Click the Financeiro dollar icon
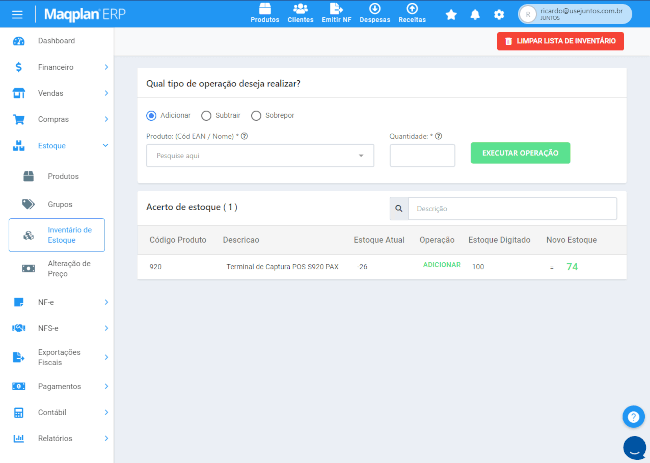Screen dimensions: 650x463 click(x=19, y=67)
